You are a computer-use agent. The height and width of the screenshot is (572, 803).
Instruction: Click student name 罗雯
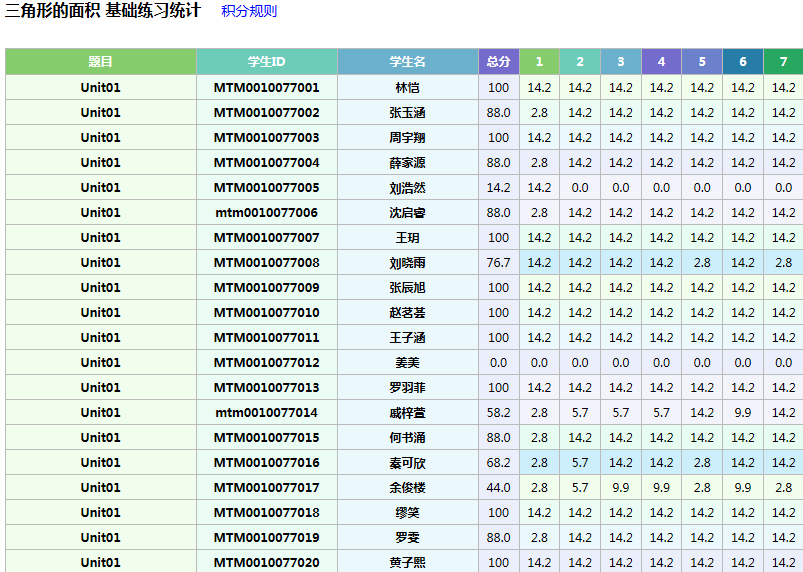408,538
